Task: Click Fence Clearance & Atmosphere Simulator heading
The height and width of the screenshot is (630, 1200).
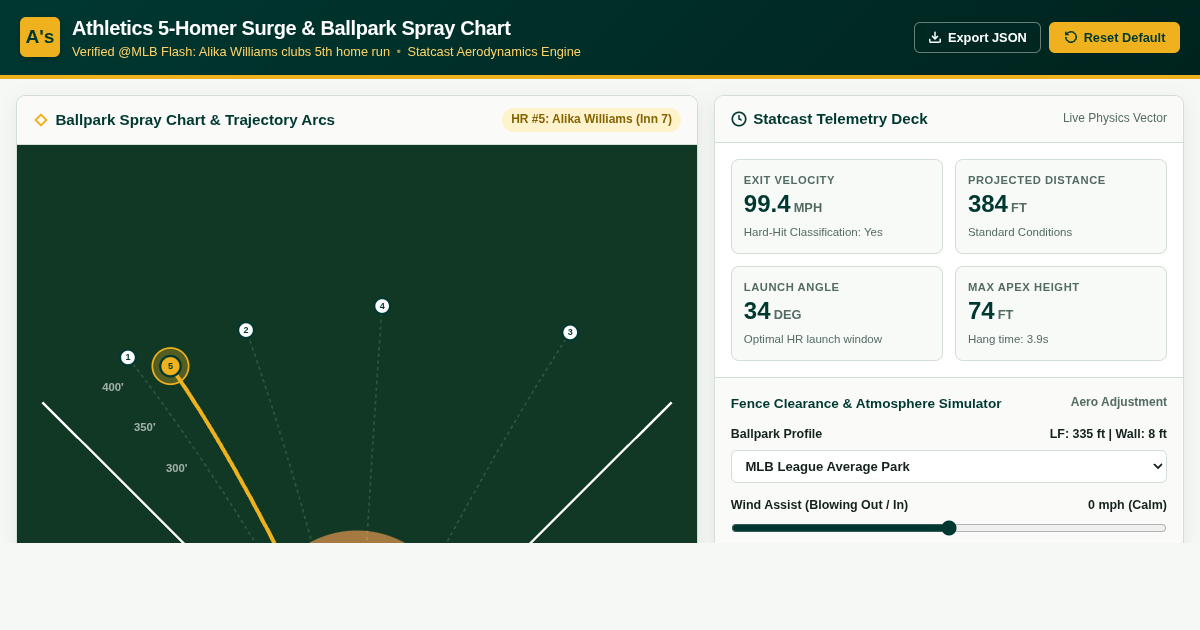Action: click(866, 403)
